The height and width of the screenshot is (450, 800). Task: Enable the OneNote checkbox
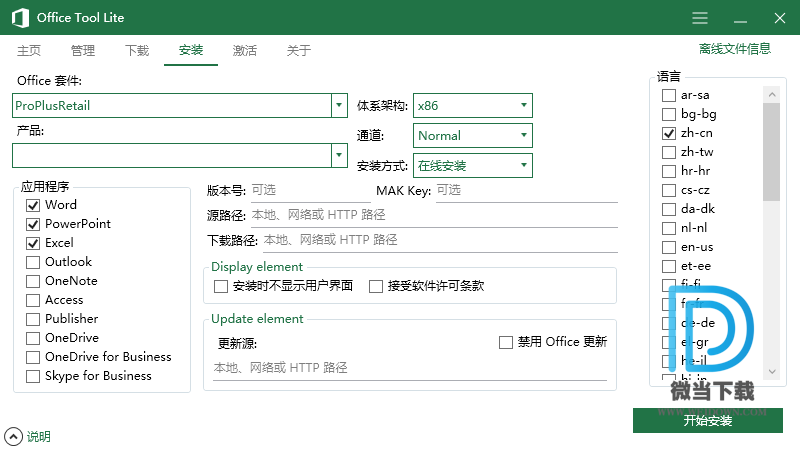[x=33, y=281]
